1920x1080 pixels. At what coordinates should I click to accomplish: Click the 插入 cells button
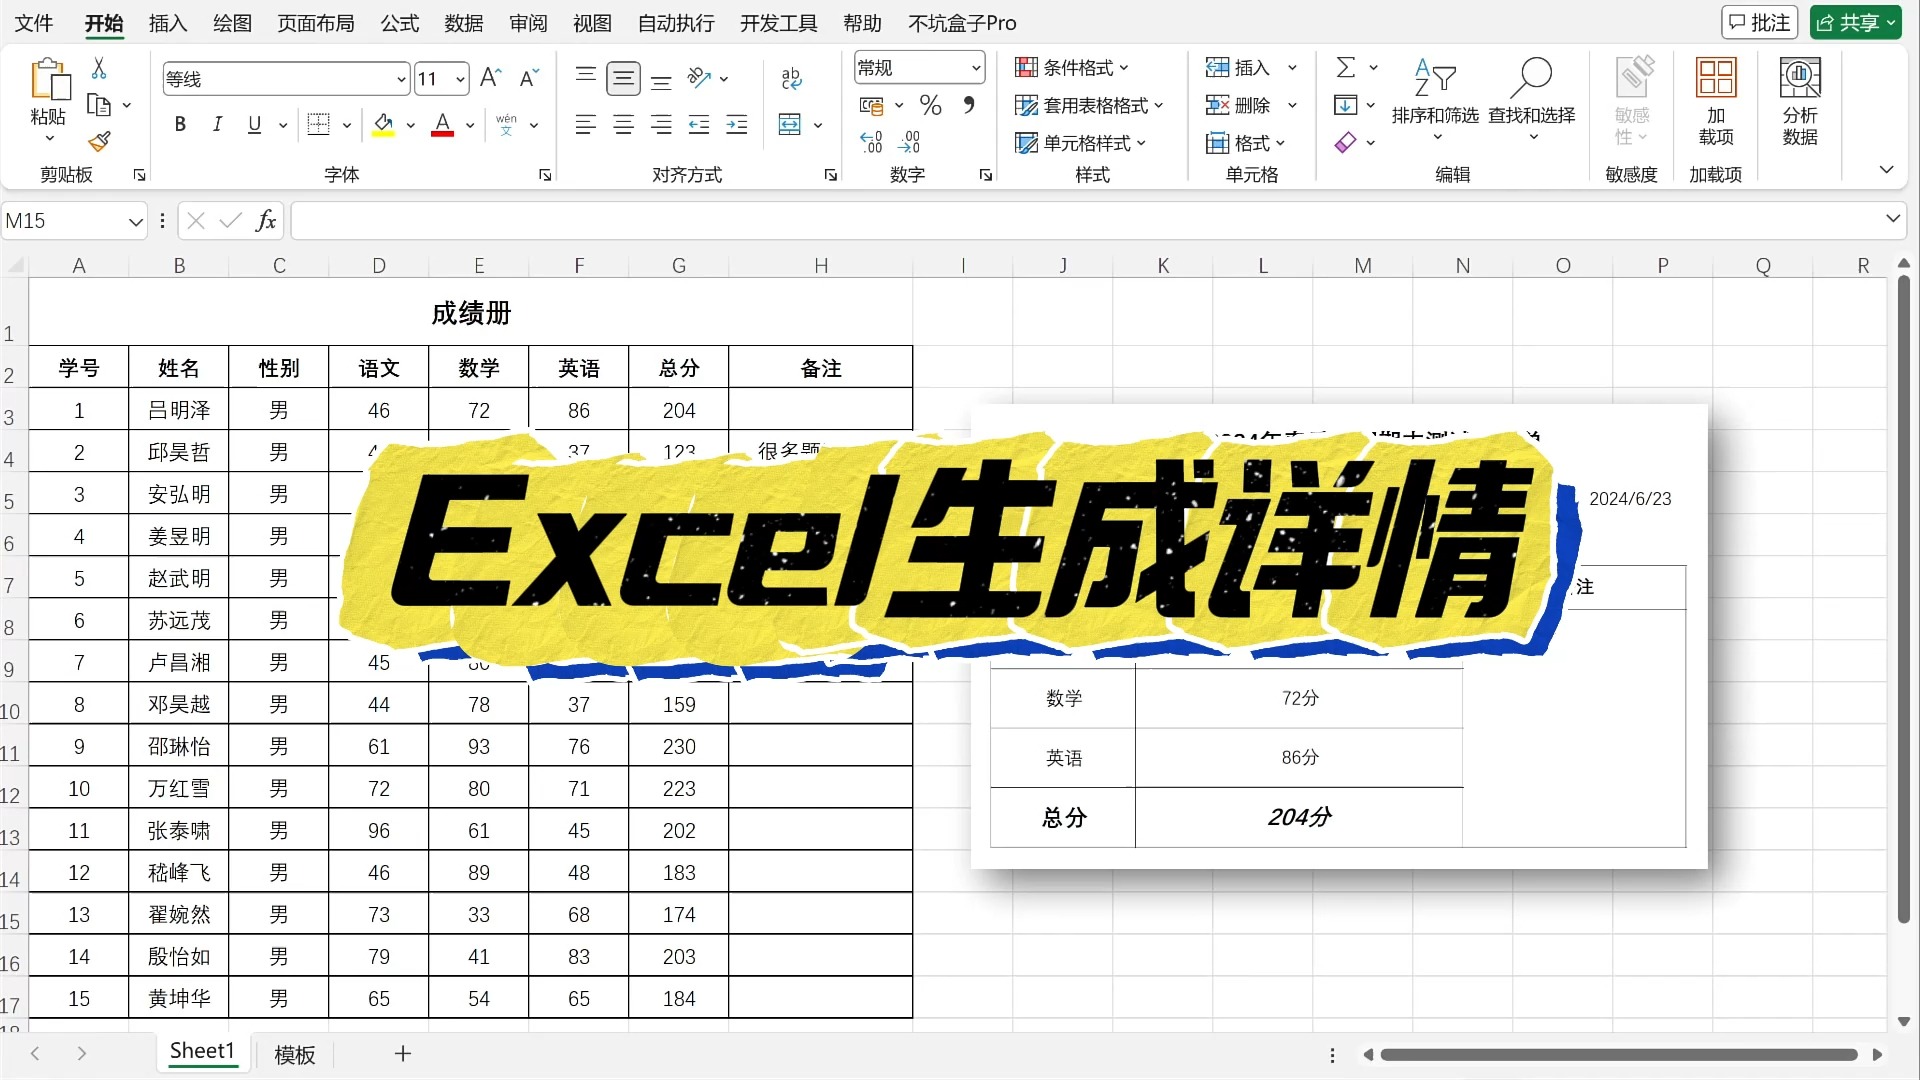1251,68
